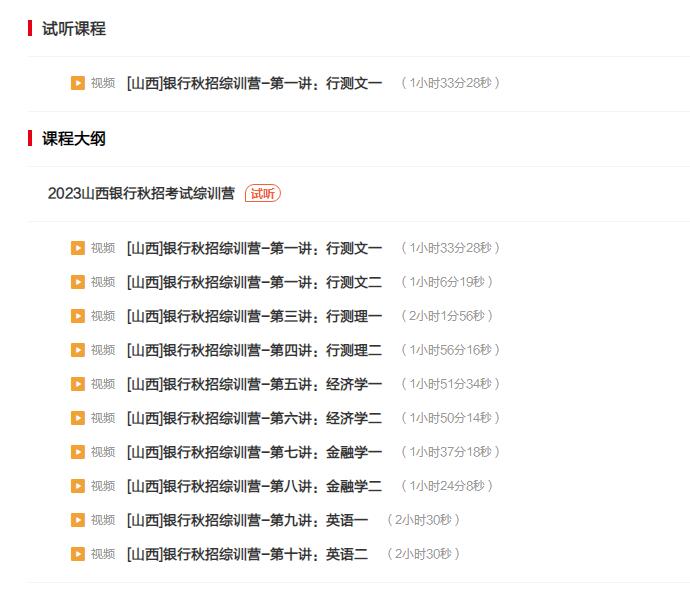Click 视频 label on 第七讲 row

(103, 452)
